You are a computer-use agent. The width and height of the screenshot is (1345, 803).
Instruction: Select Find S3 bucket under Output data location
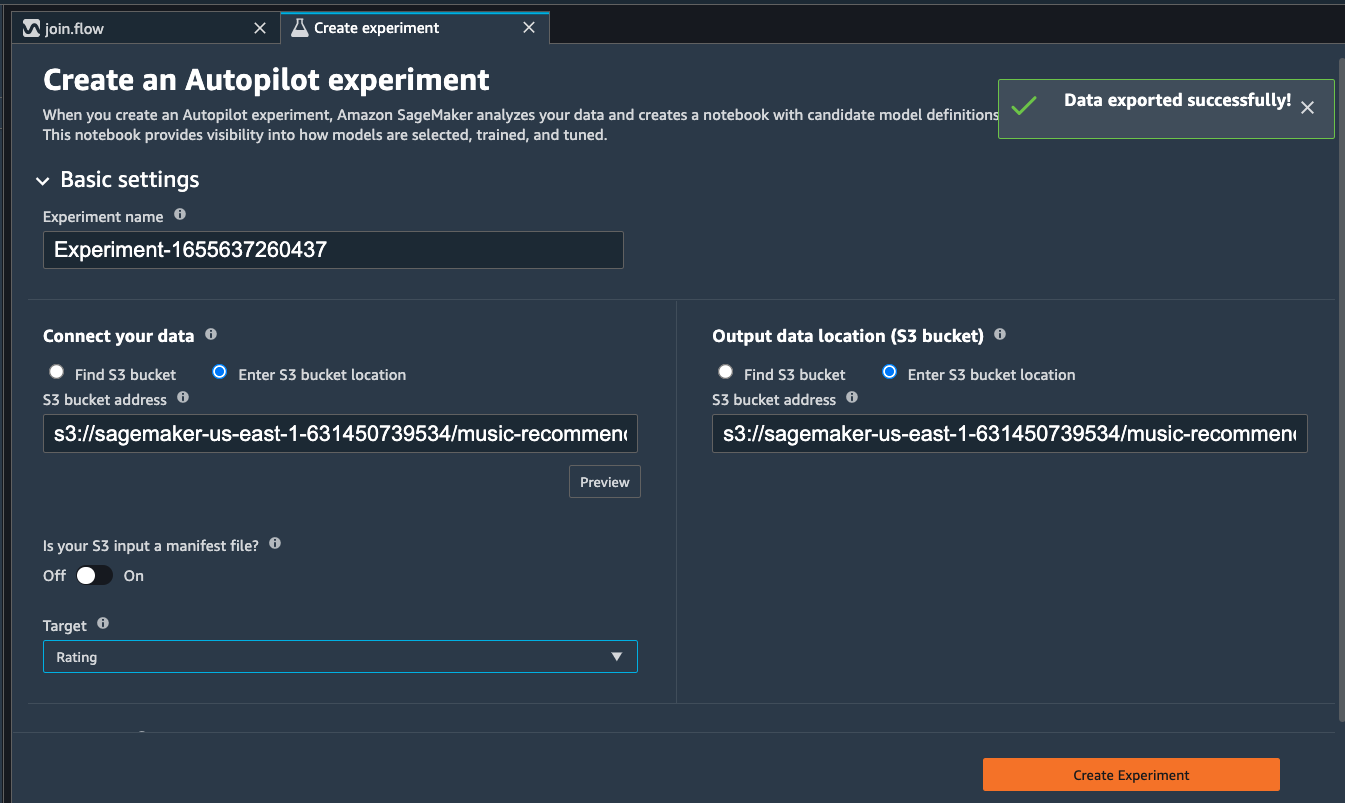click(725, 373)
